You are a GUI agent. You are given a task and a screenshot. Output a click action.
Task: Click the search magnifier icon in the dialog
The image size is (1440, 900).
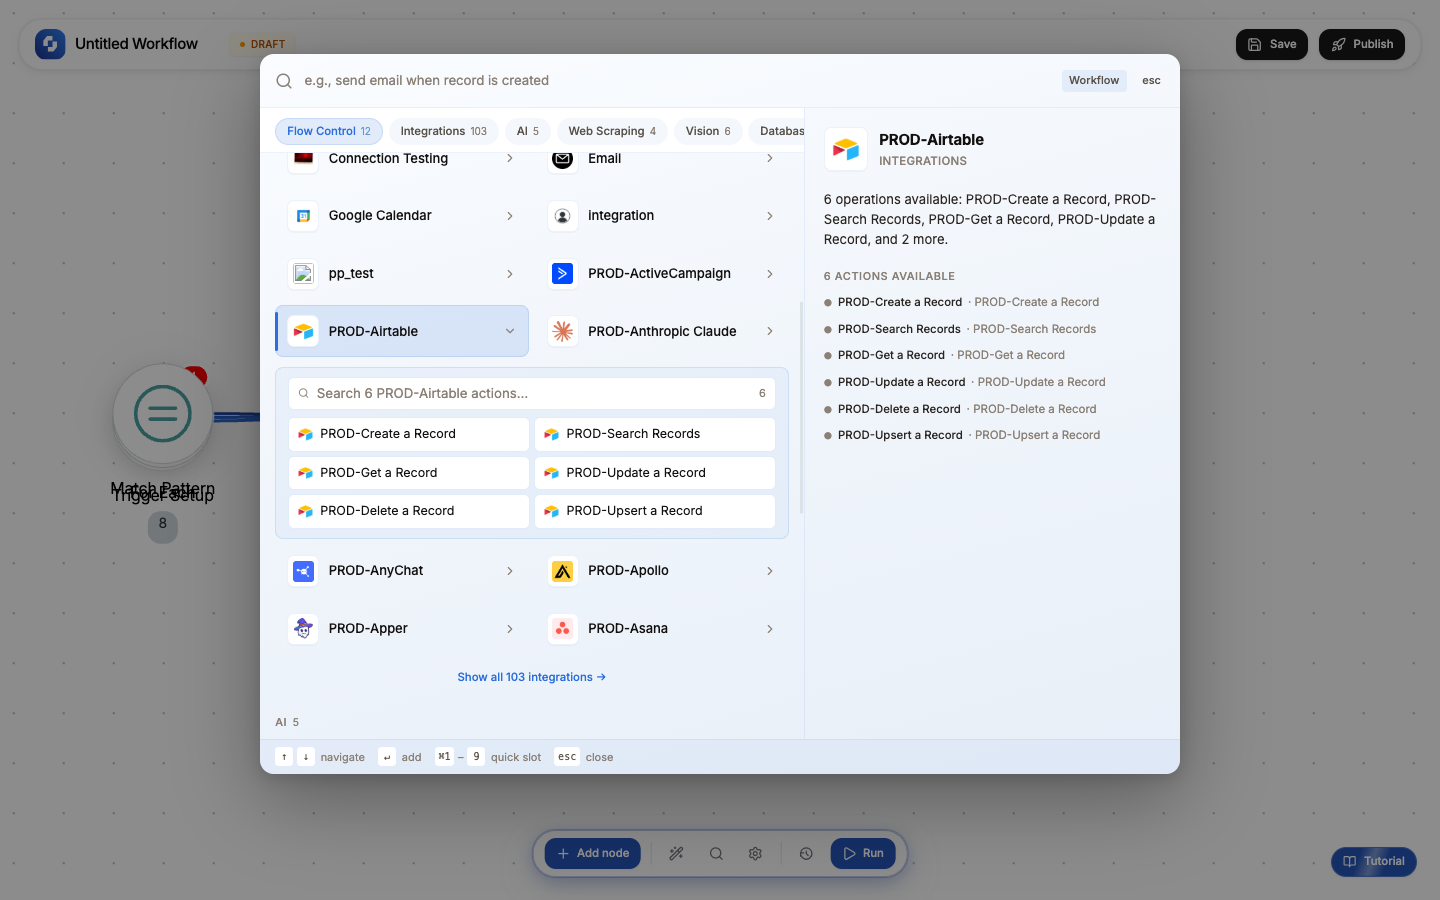284,81
